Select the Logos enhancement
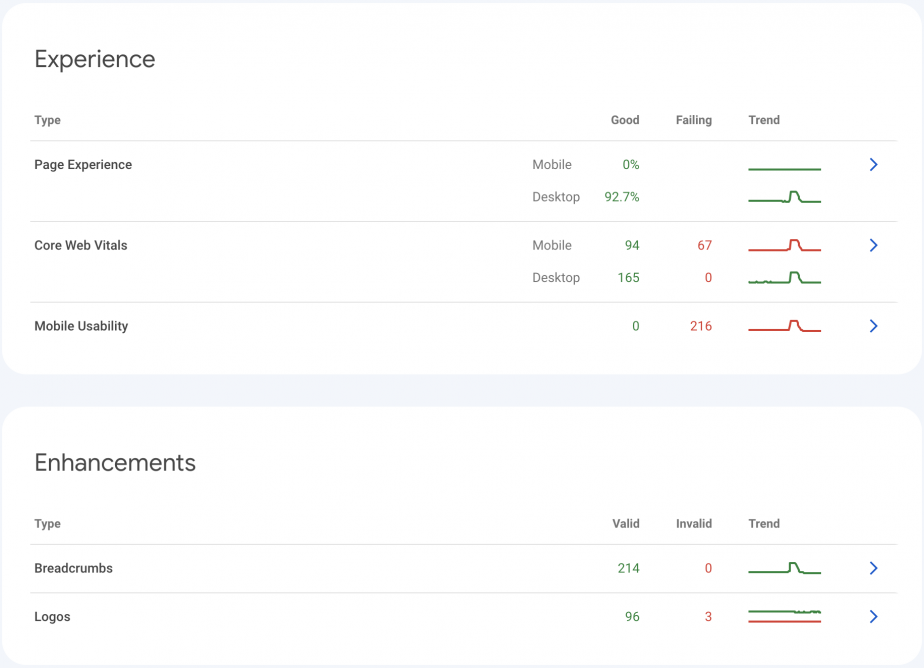The height and width of the screenshot is (668, 924). (52, 617)
